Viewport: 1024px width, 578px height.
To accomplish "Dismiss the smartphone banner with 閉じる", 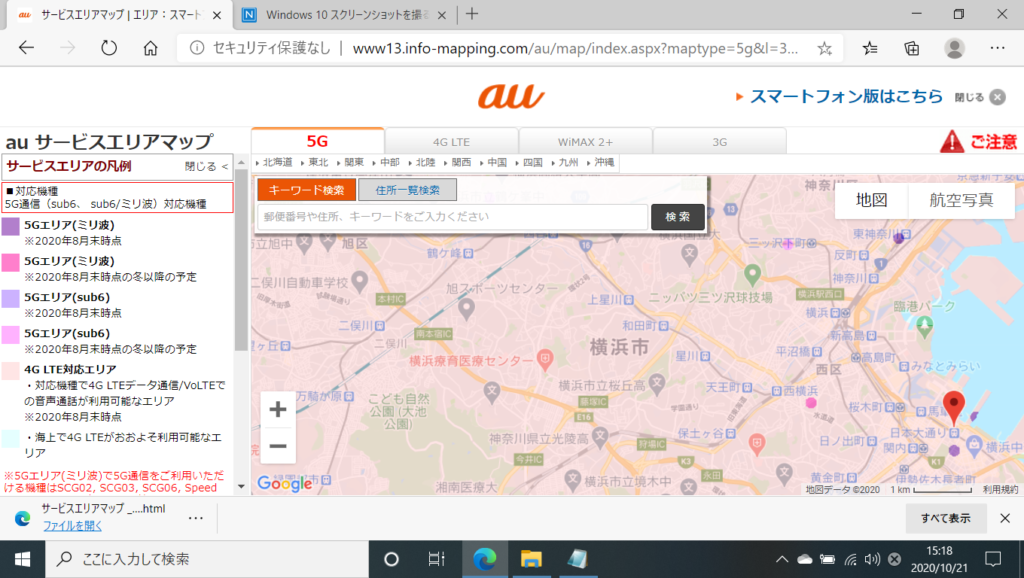I will tap(980, 97).
